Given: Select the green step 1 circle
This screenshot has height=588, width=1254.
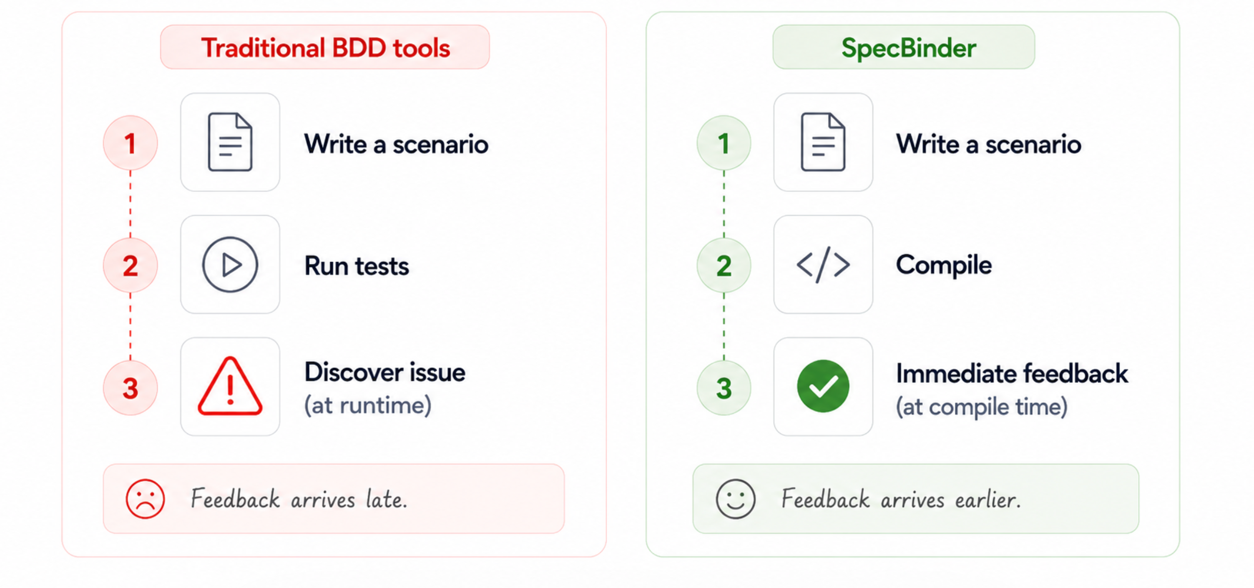Looking at the screenshot, I should [x=724, y=144].
